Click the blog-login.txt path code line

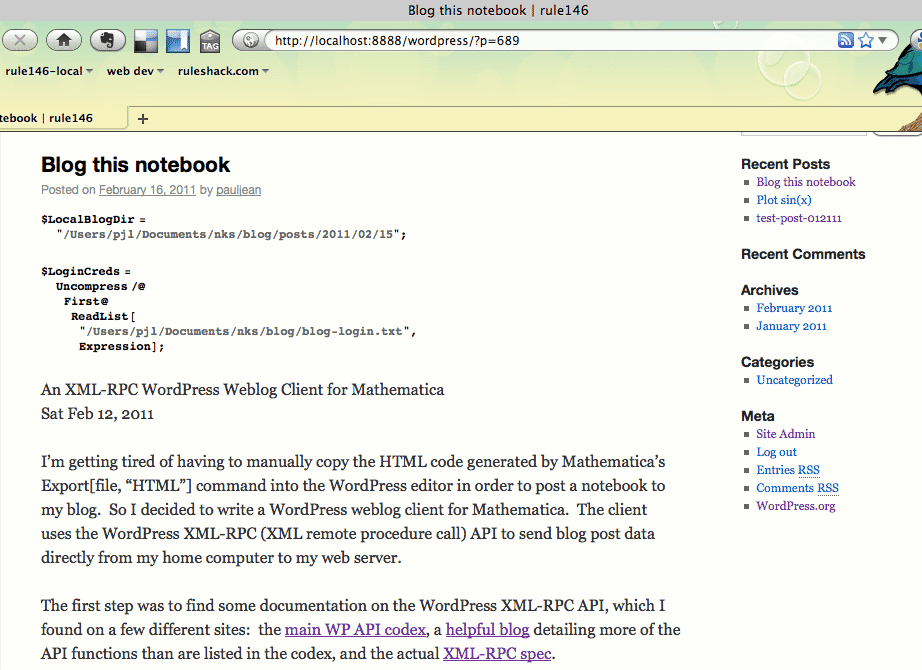(x=248, y=331)
